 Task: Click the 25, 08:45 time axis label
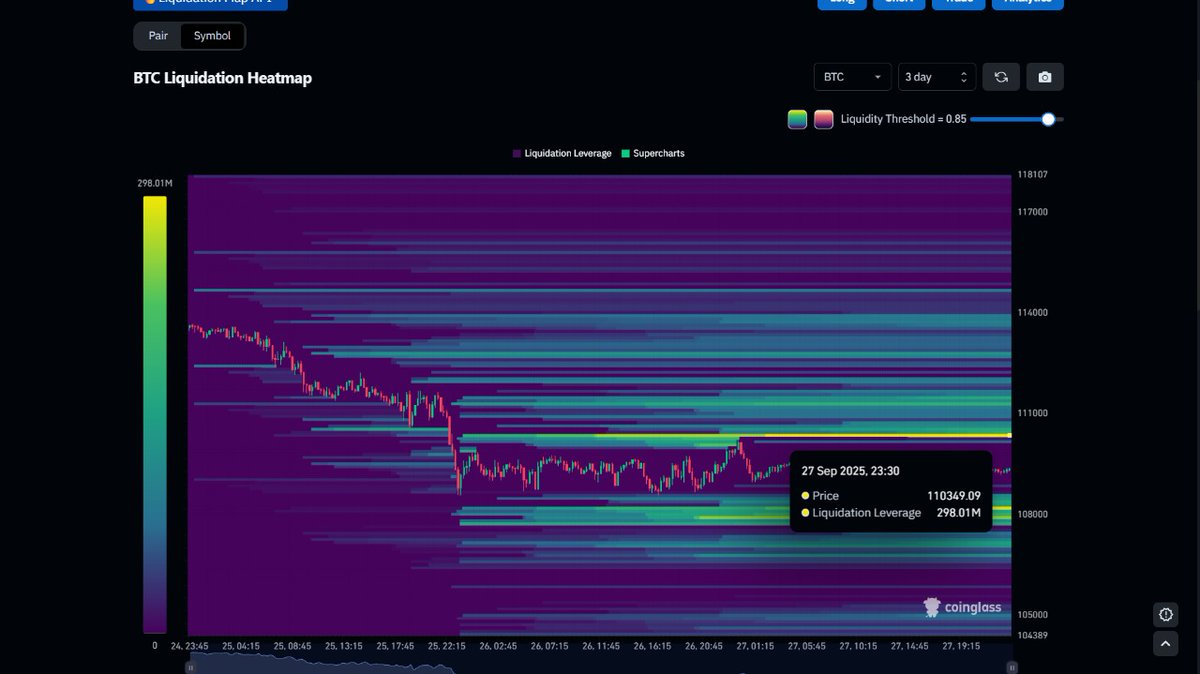tap(293, 646)
